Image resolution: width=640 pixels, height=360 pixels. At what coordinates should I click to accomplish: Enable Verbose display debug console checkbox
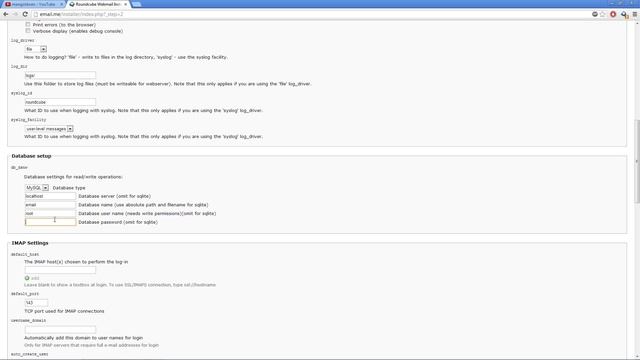(x=28, y=31)
